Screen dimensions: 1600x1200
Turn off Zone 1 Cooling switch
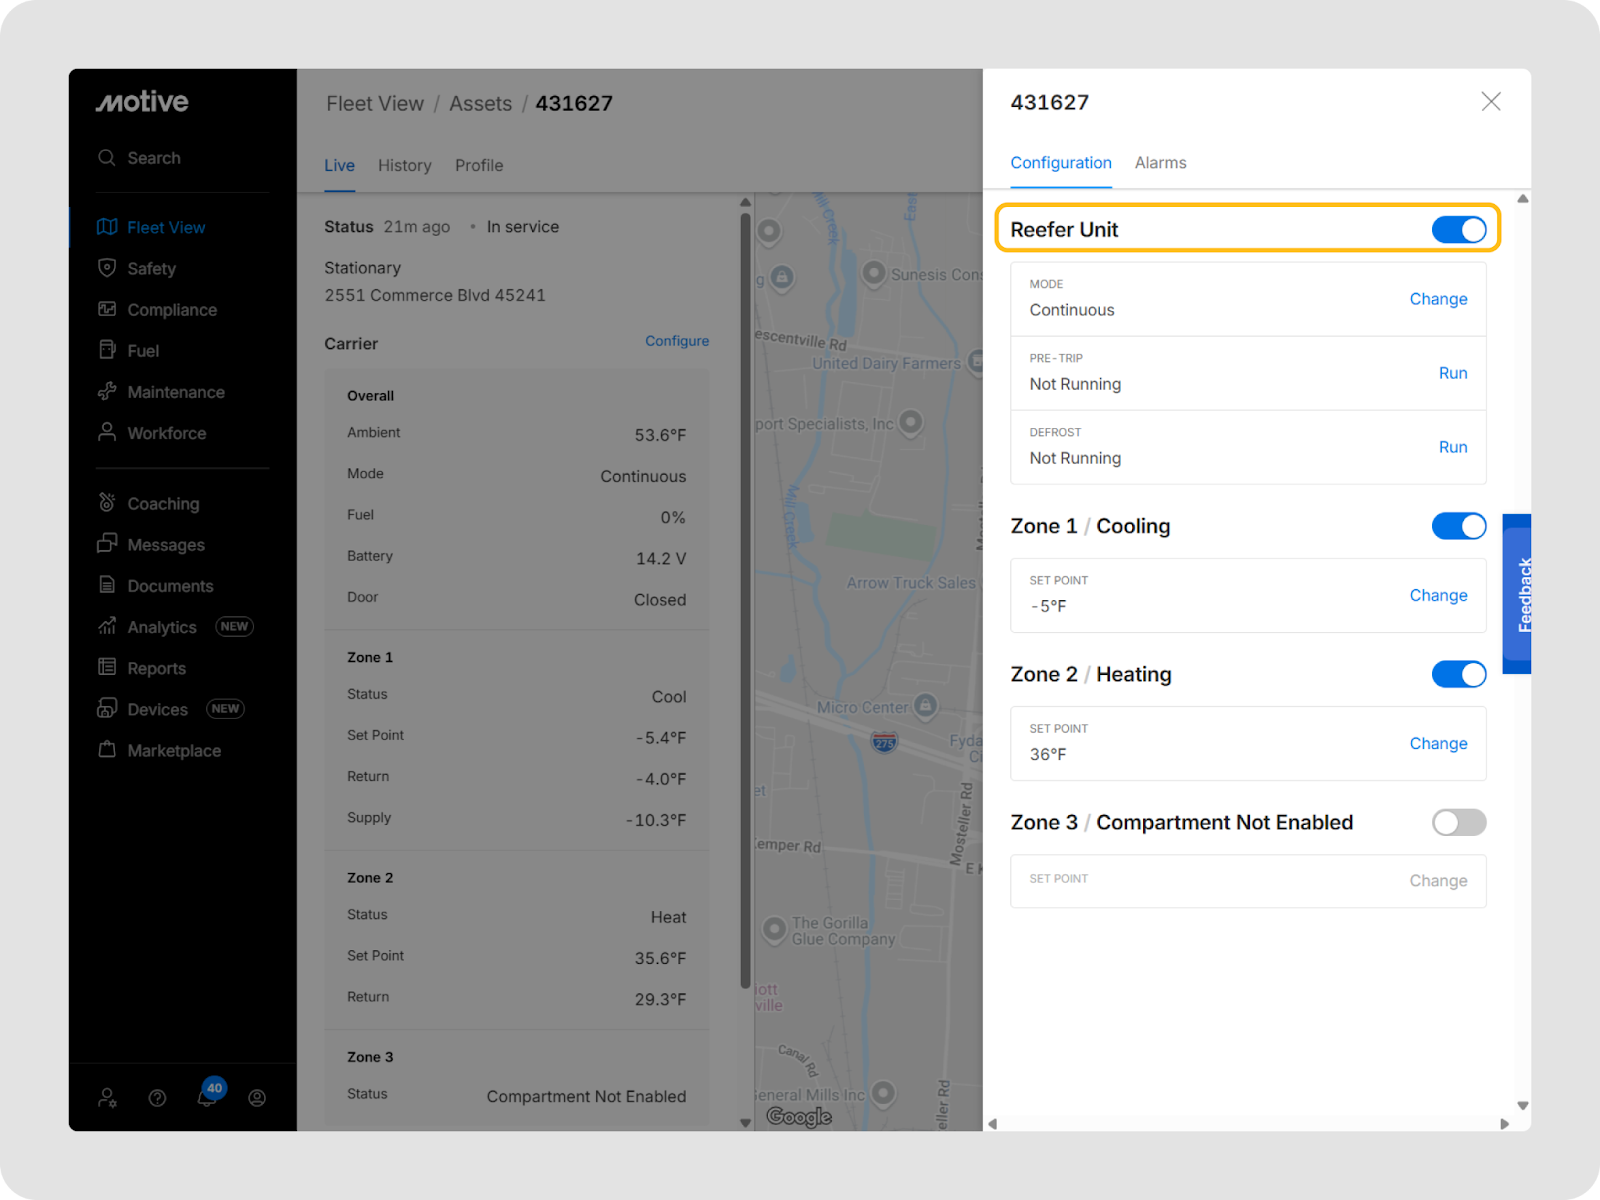pos(1458,526)
